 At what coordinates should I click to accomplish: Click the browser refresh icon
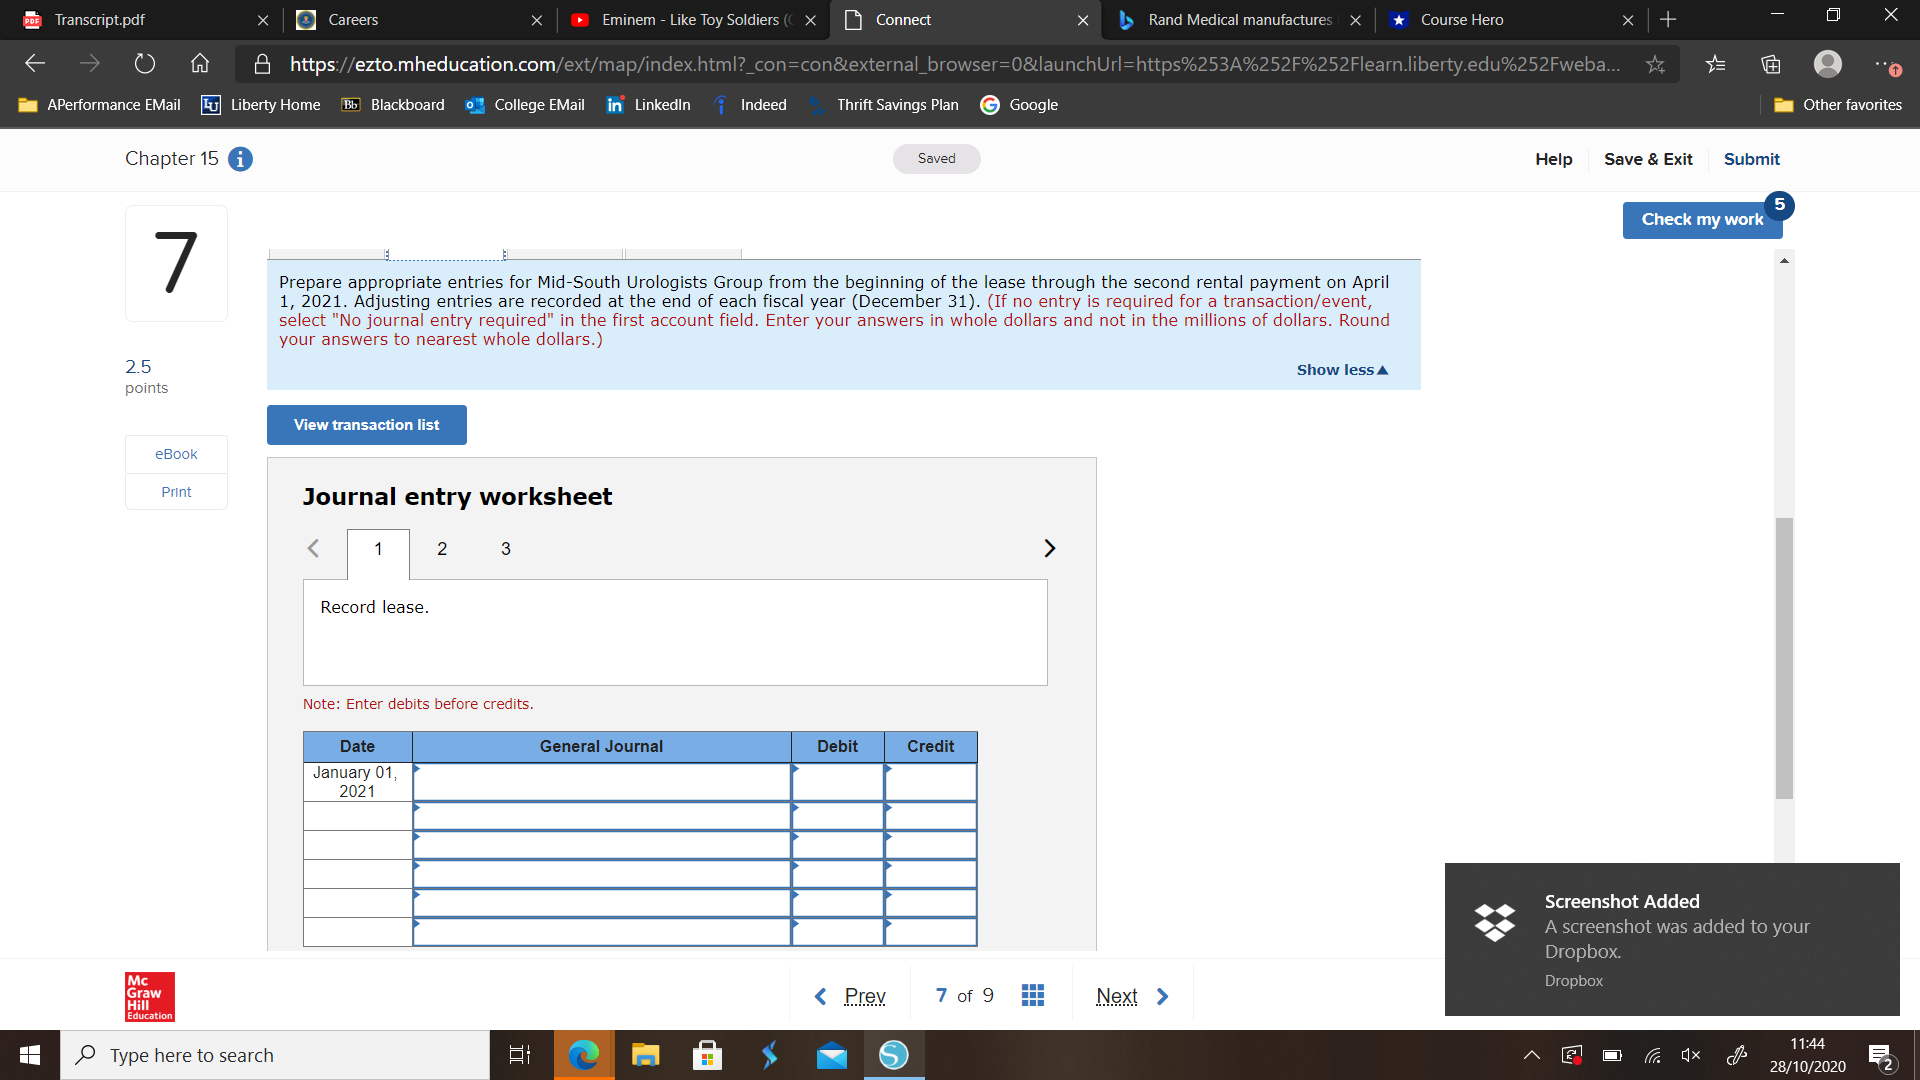[145, 64]
